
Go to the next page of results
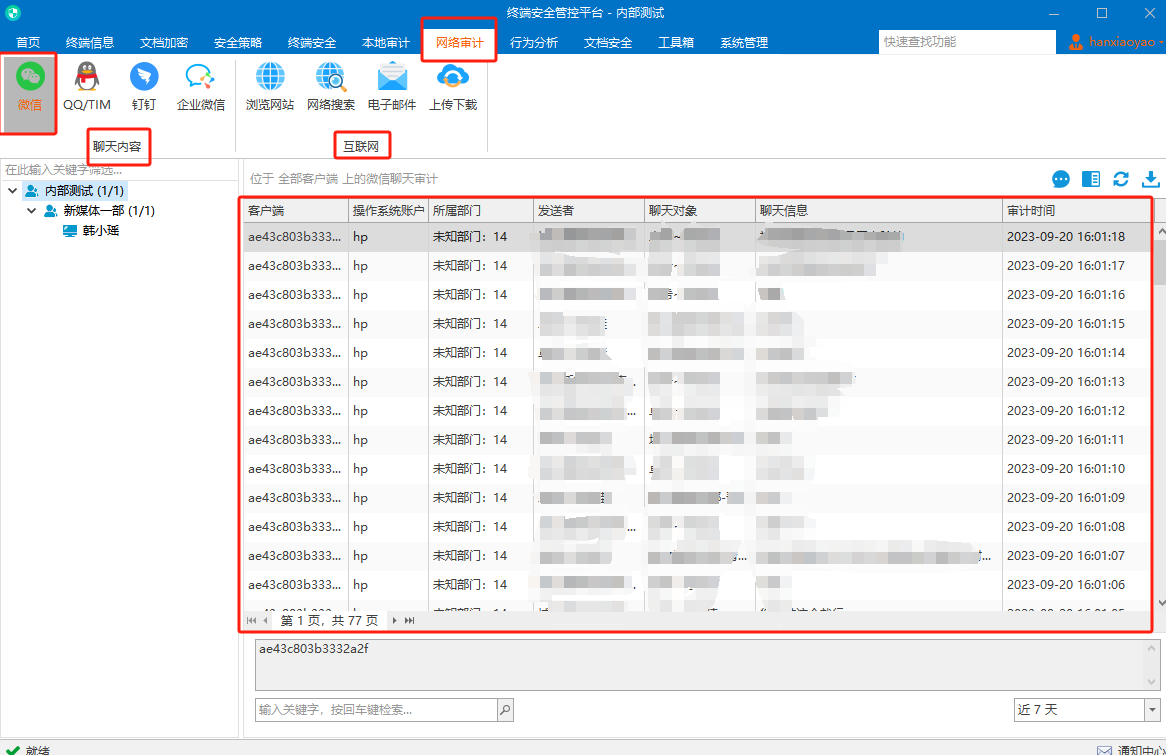[x=394, y=620]
